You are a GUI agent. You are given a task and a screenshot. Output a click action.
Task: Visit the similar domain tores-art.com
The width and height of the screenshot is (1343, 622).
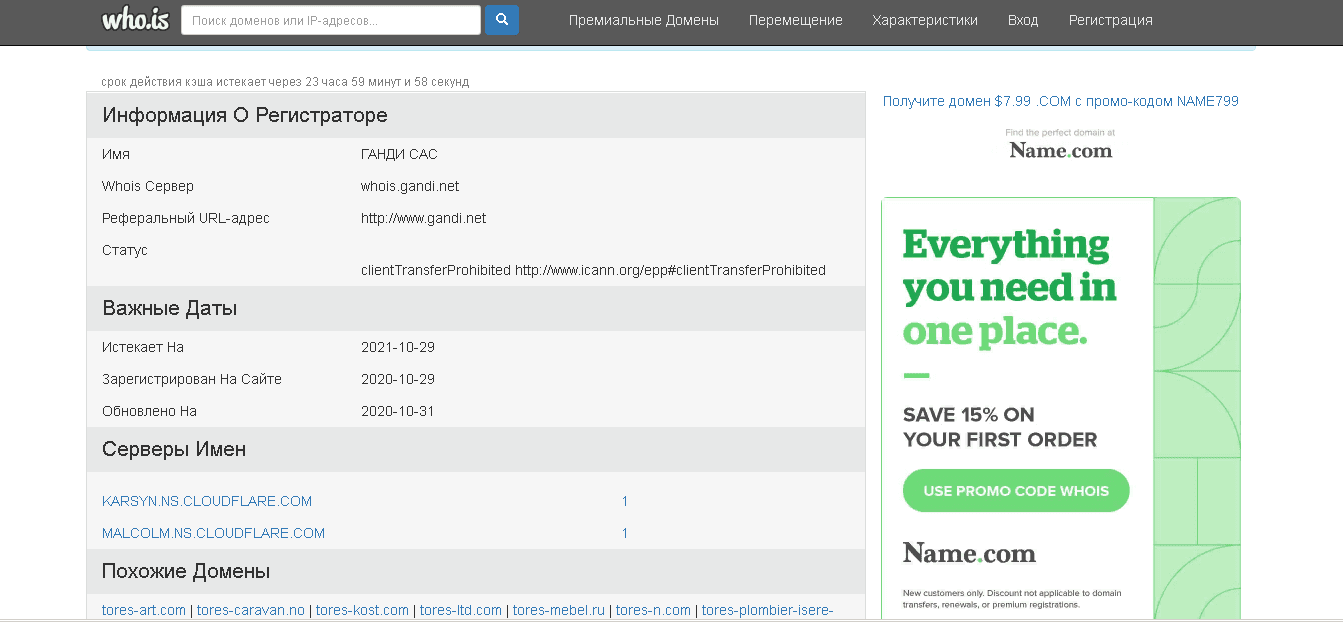pyautogui.click(x=144, y=610)
